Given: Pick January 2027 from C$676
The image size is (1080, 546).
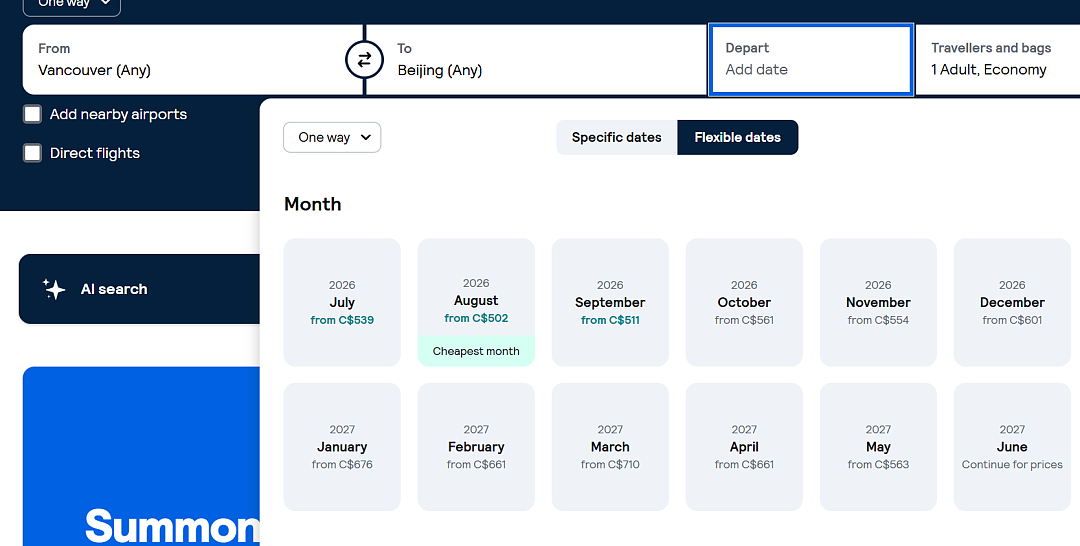Looking at the screenshot, I should pos(342,447).
